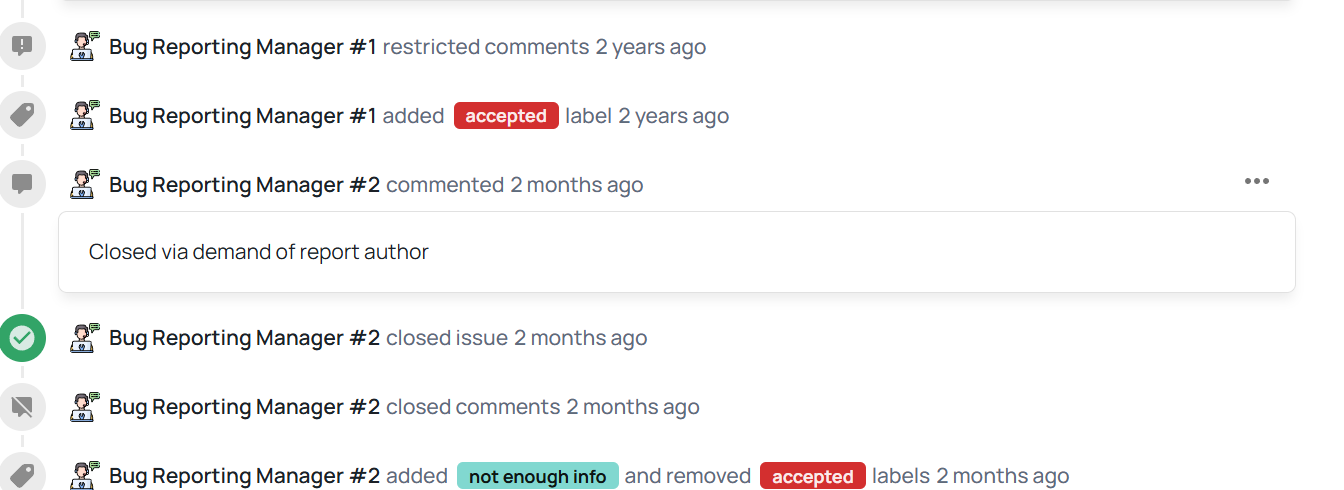Click the speech bubble icon beside the commented event
This screenshot has height=490, width=1344.
(22, 184)
